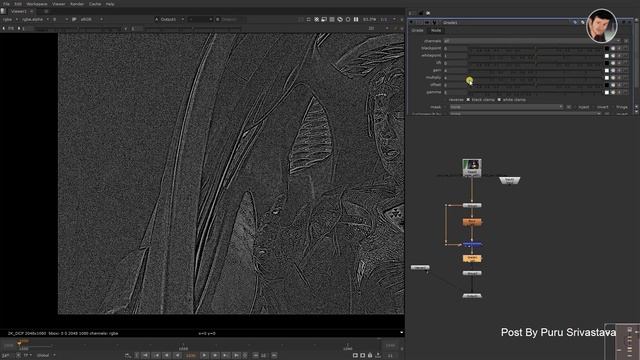Play the viewer backward
The height and width of the screenshot is (360, 640).
click(178, 356)
